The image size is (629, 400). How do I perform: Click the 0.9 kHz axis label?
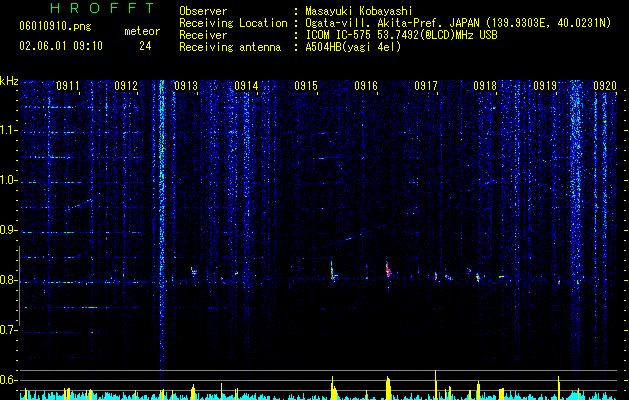(8, 230)
